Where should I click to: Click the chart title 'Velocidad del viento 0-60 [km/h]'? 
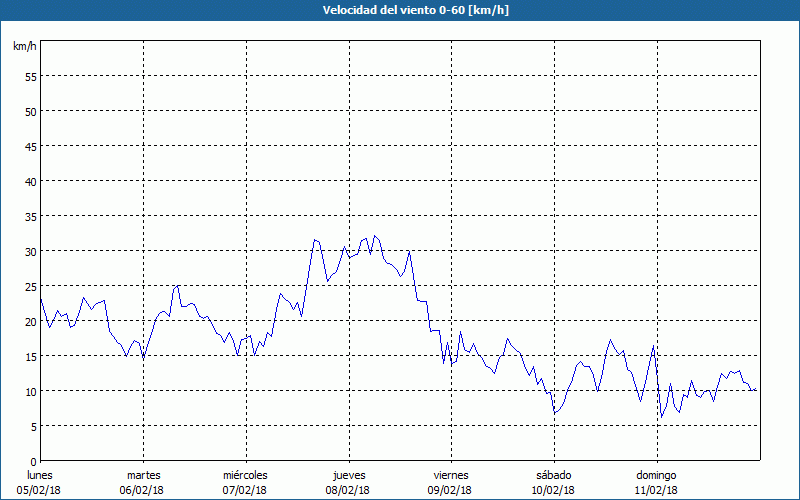(399, 10)
